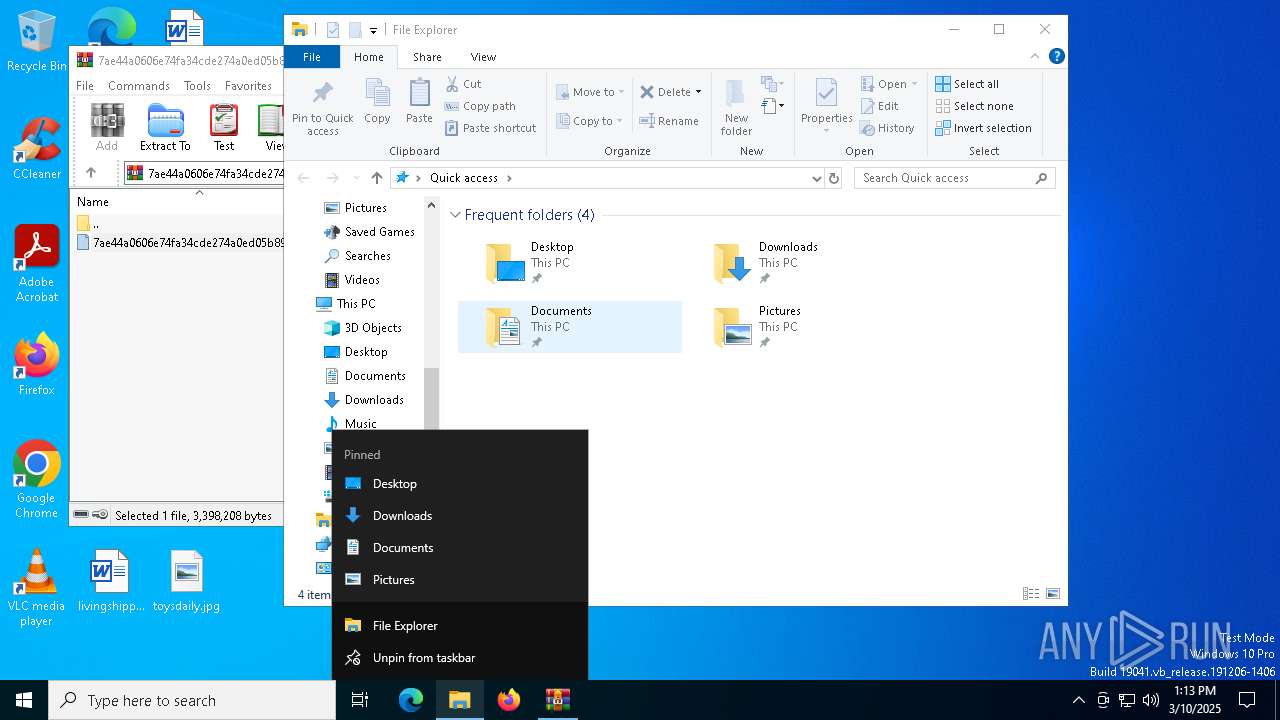Open recent locations dropdown arrow
The image size is (1280, 720).
pos(355,178)
